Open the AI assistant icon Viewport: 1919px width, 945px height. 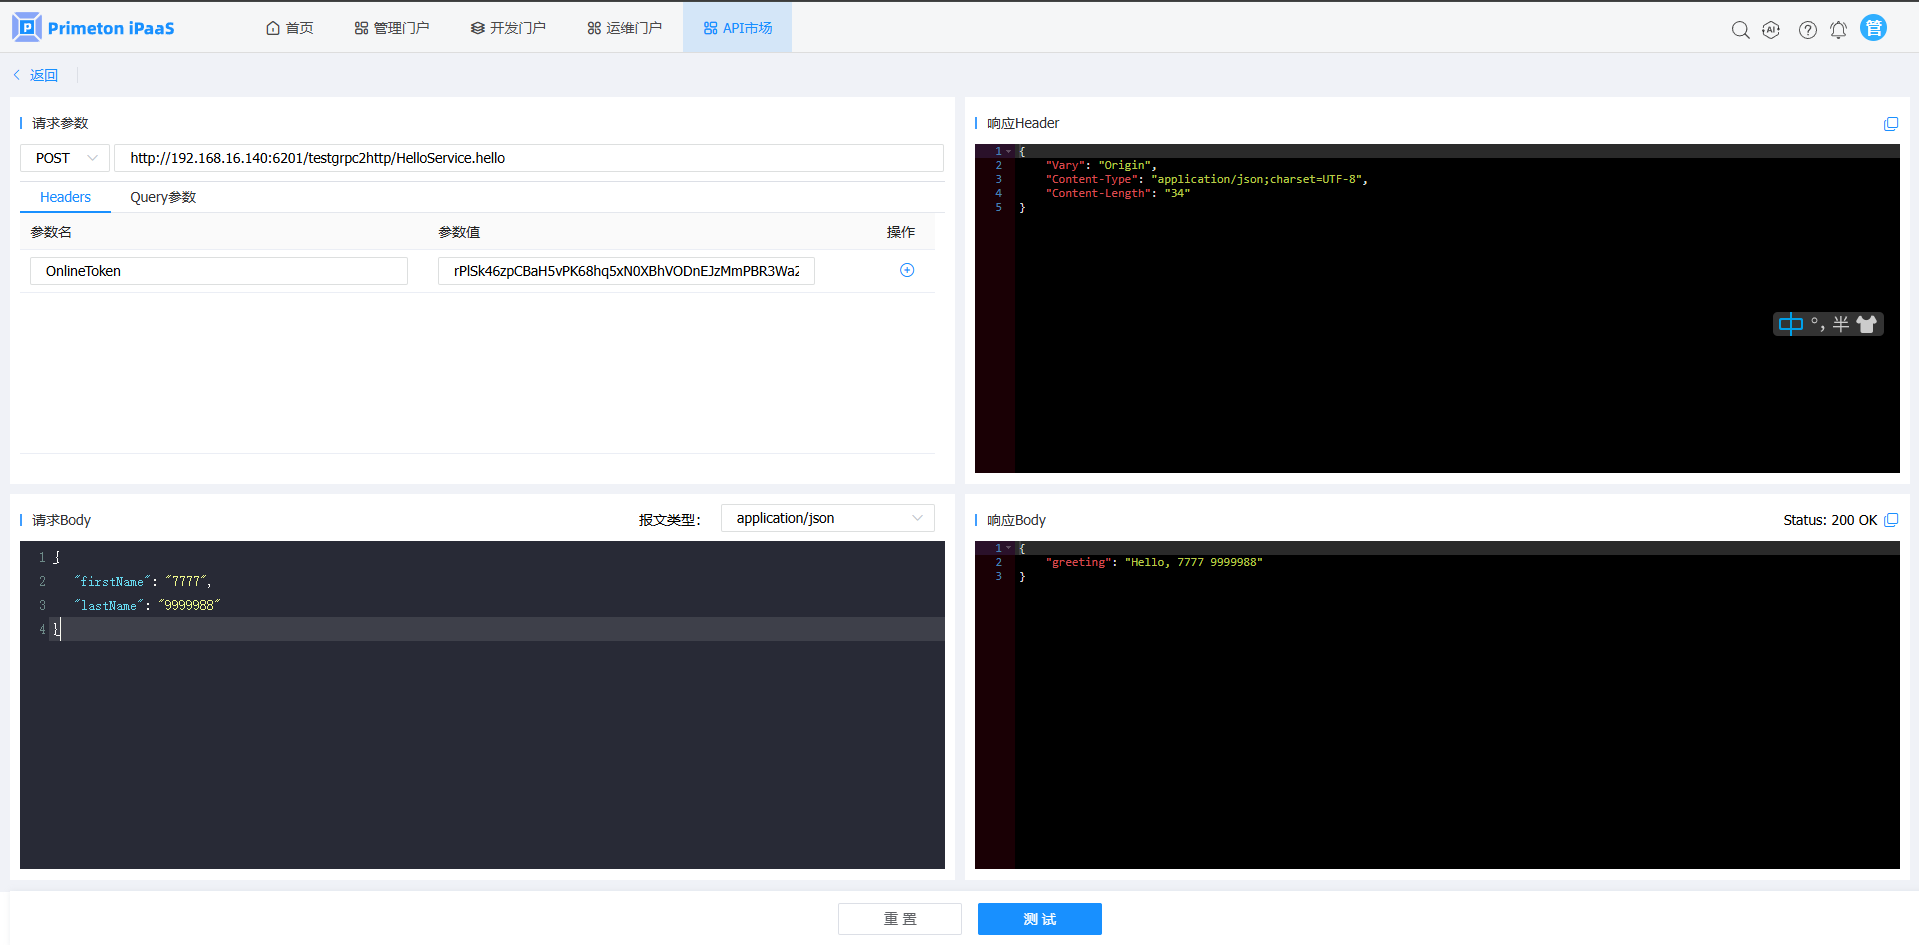tap(1771, 30)
